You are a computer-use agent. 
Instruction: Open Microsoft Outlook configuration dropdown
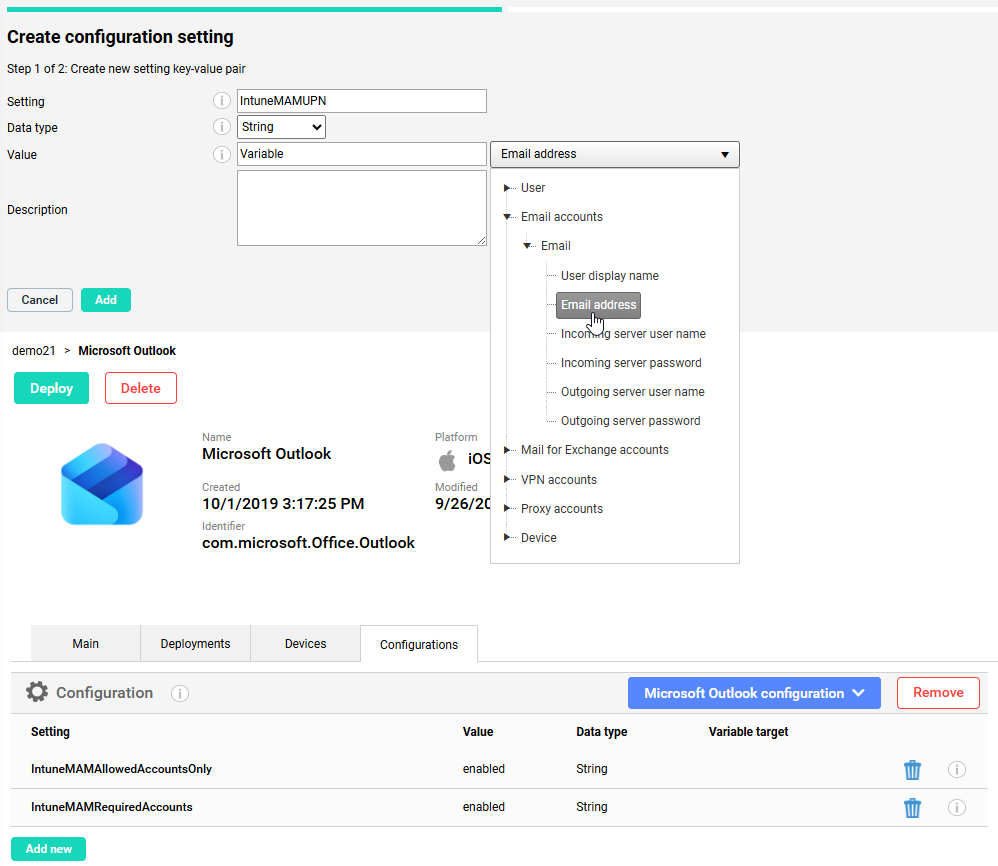[754, 693]
